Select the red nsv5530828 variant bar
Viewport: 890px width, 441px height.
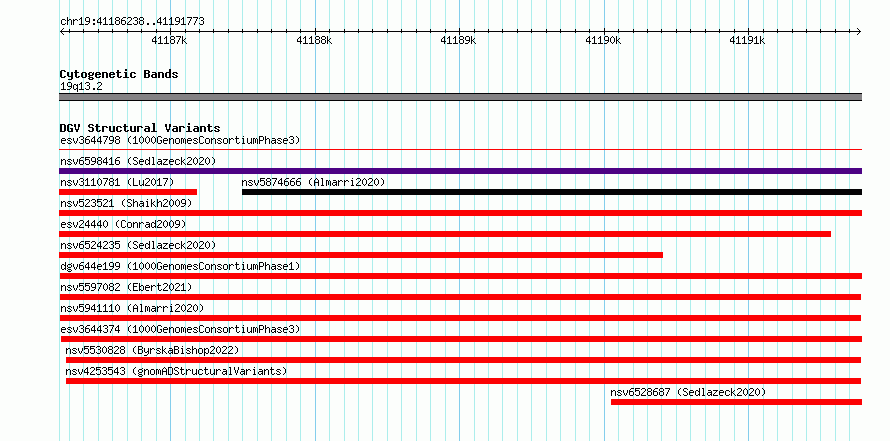point(463,360)
